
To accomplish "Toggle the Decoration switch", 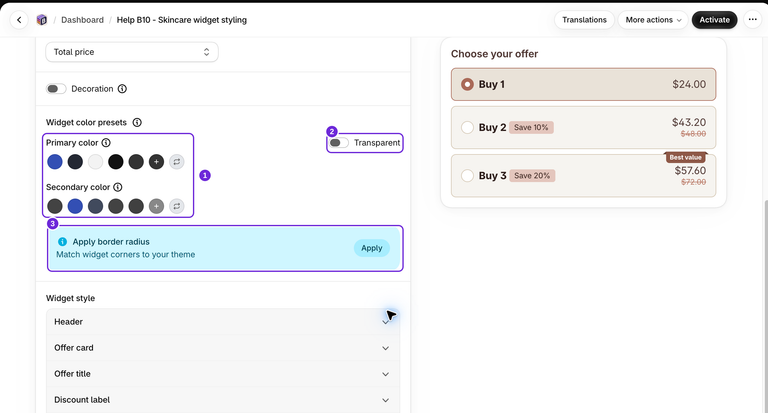I will point(56,89).
